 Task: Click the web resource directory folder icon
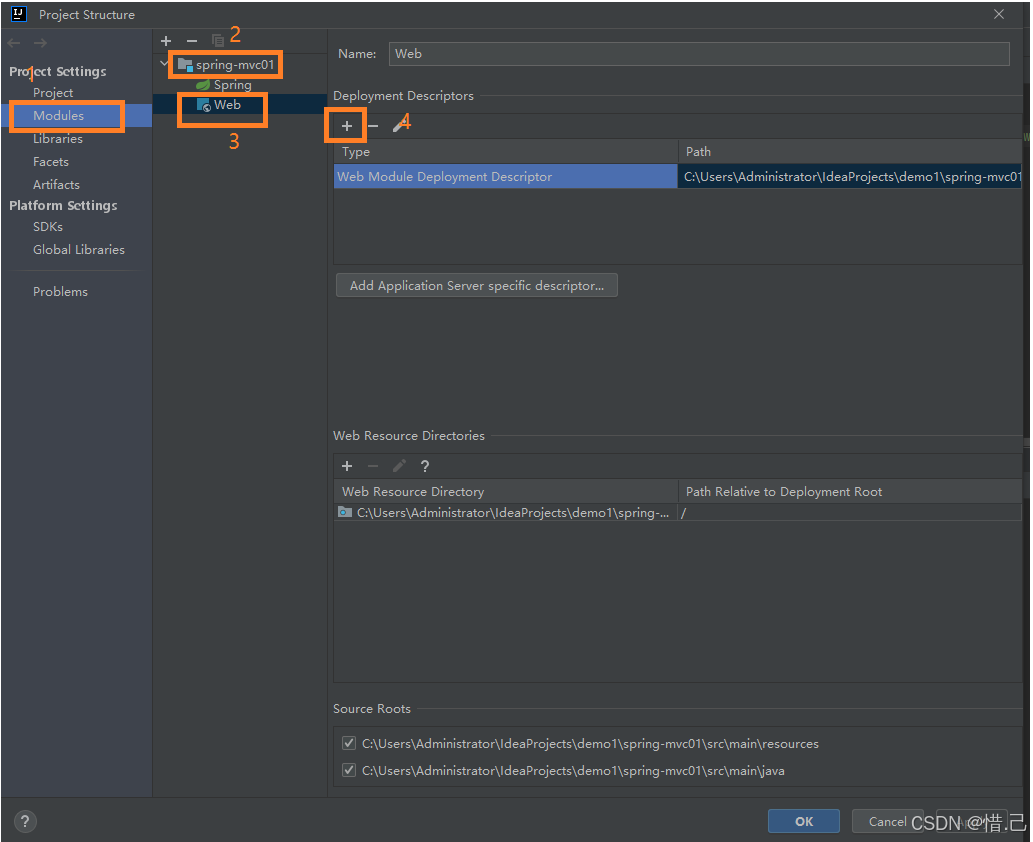pyautogui.click(x=345, y=512)
